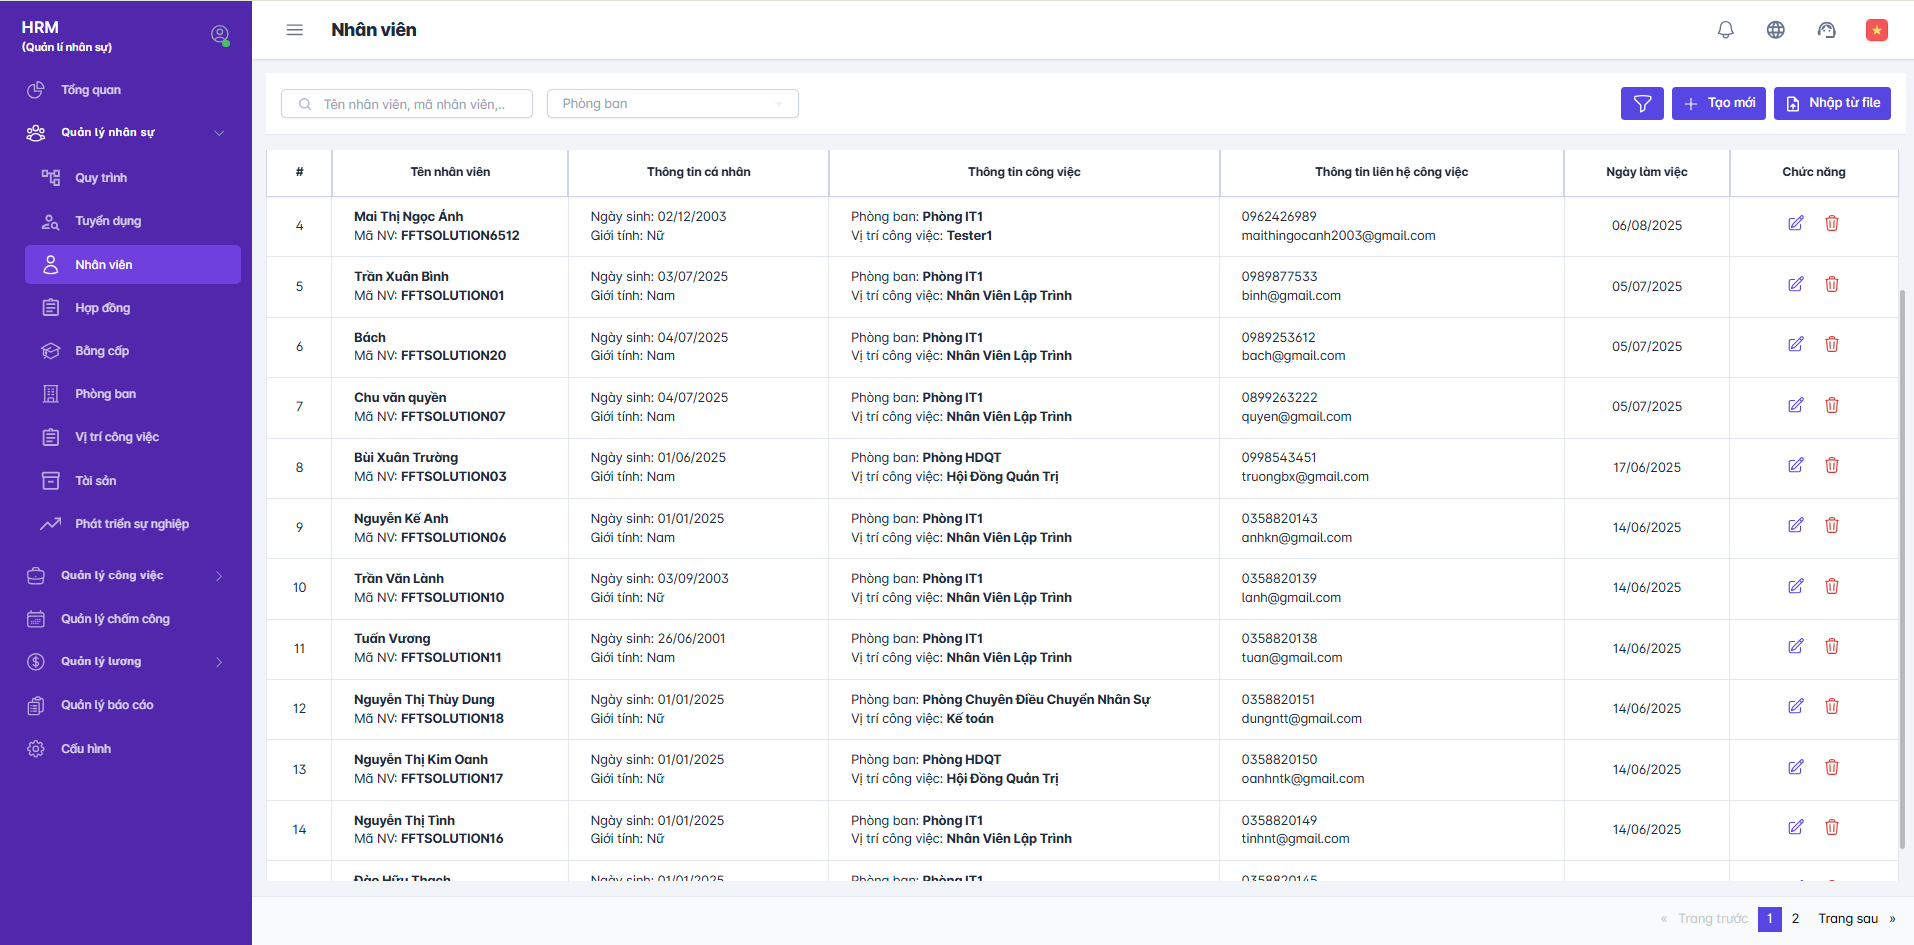Viewport: 1914px width, 945px height.
Task: Edit employee Mai Thị Ngọc Ánh
Action: tap(1796, 224)
